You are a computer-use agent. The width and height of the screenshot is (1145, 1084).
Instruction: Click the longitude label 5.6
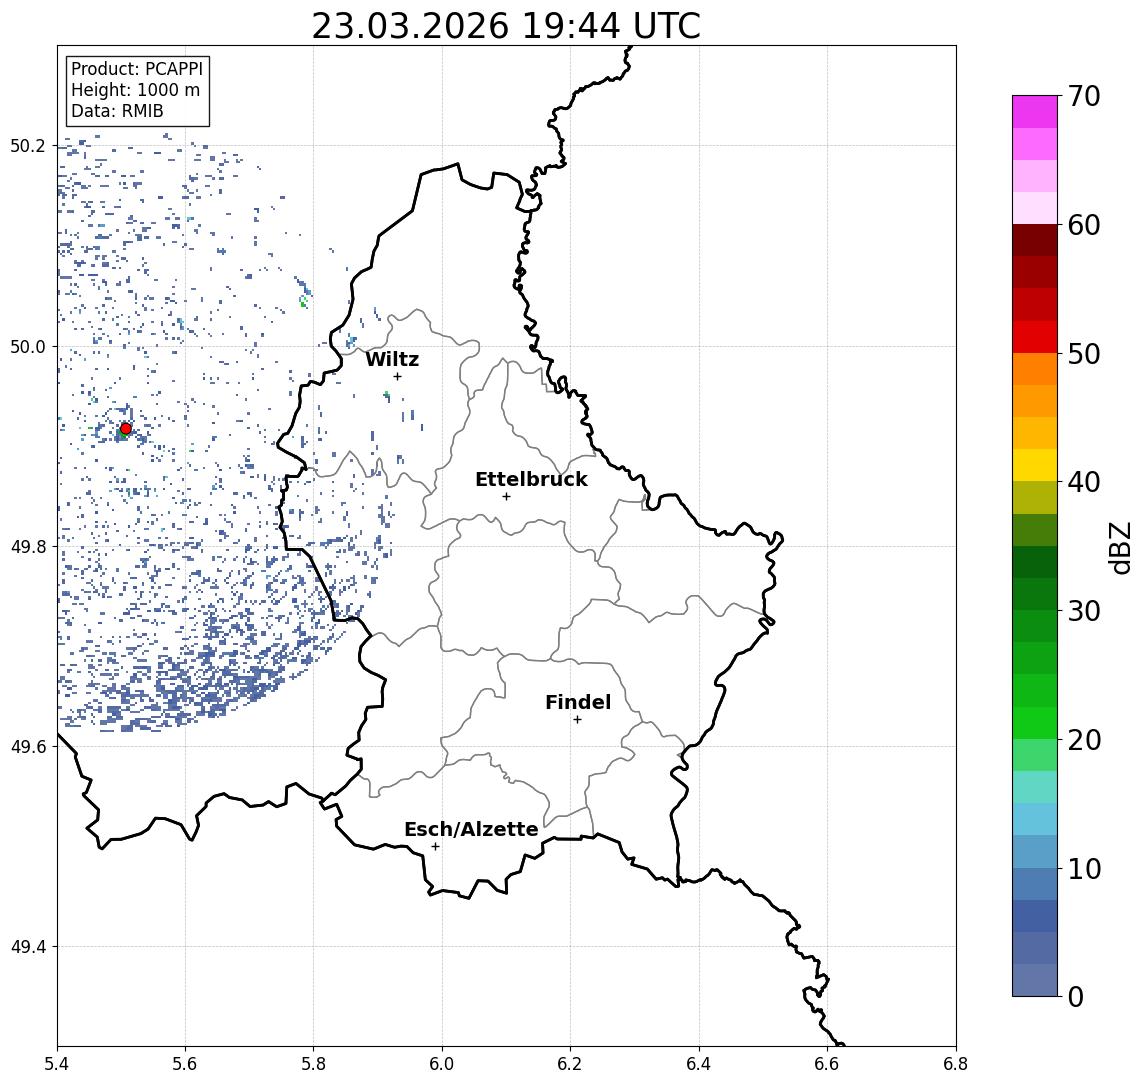[x=185, y=1064]
